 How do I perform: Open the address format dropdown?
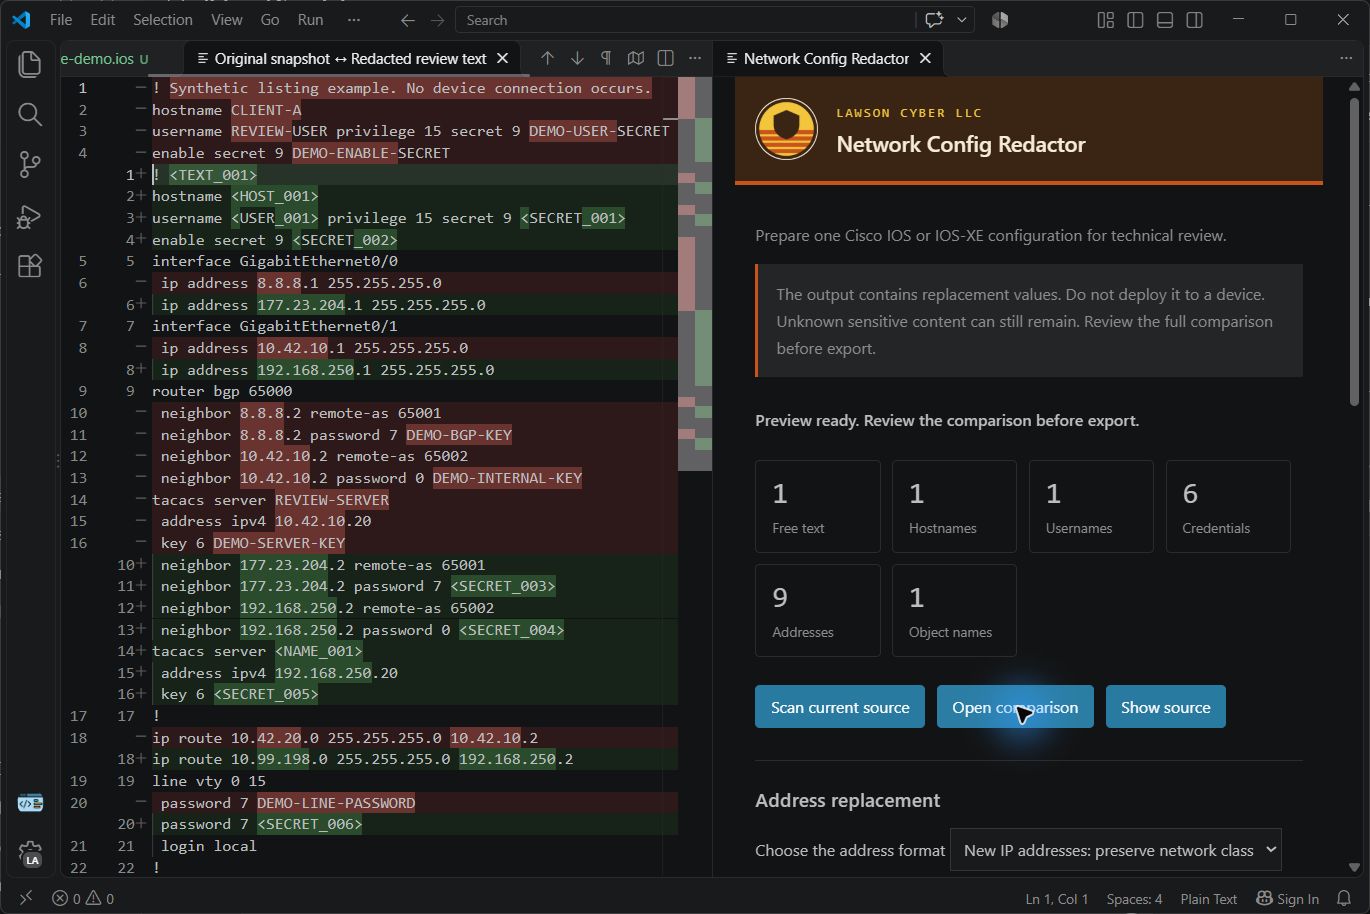(x=1115, y=850)
